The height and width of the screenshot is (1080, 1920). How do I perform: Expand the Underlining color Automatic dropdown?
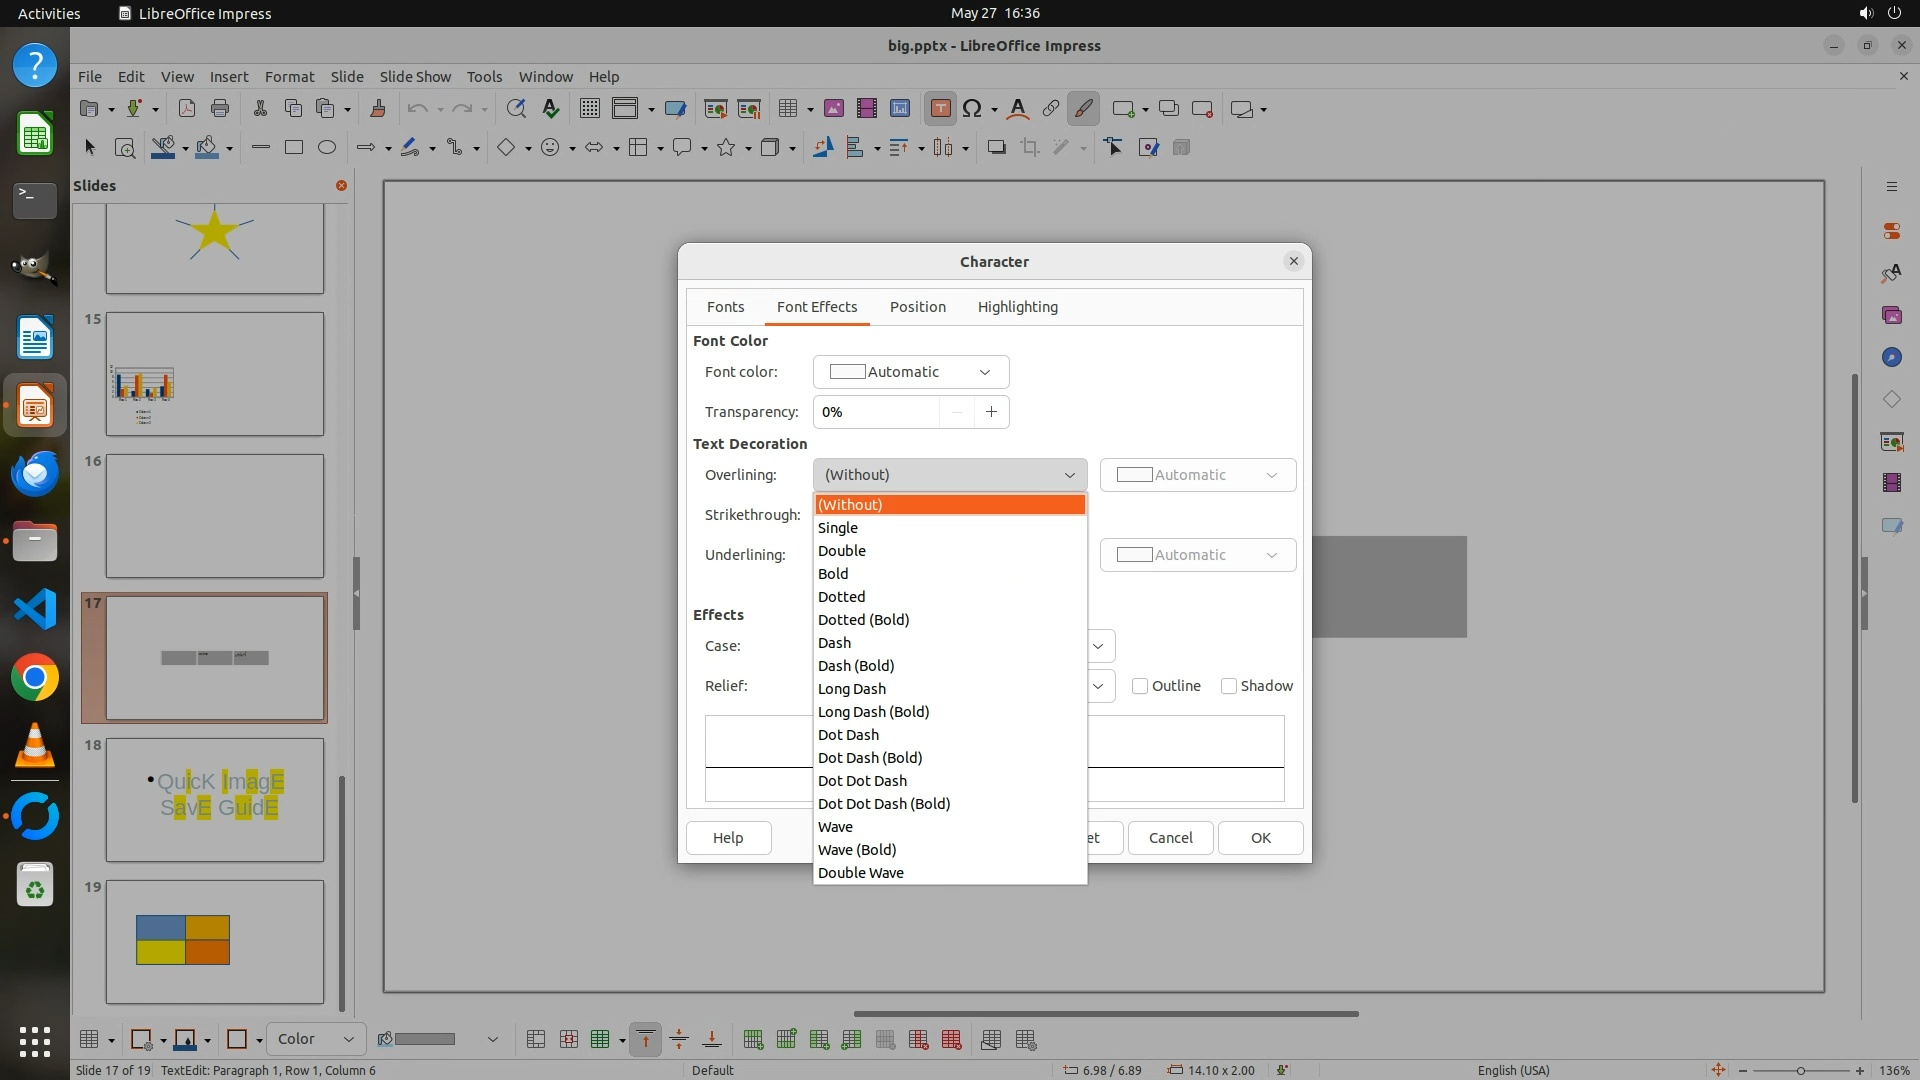tap(1197, 555)
